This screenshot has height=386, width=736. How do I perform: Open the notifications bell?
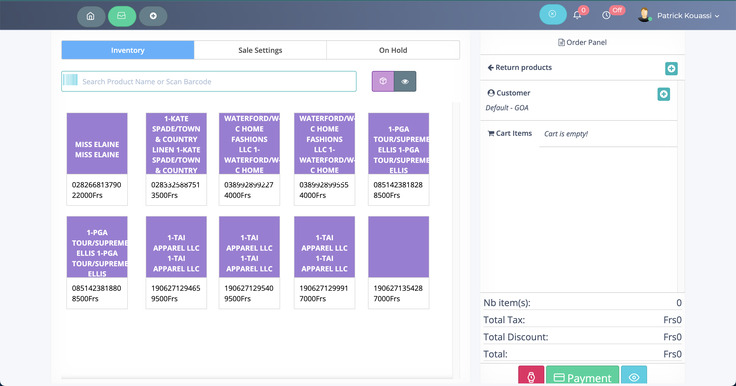(x=577, y=15)
